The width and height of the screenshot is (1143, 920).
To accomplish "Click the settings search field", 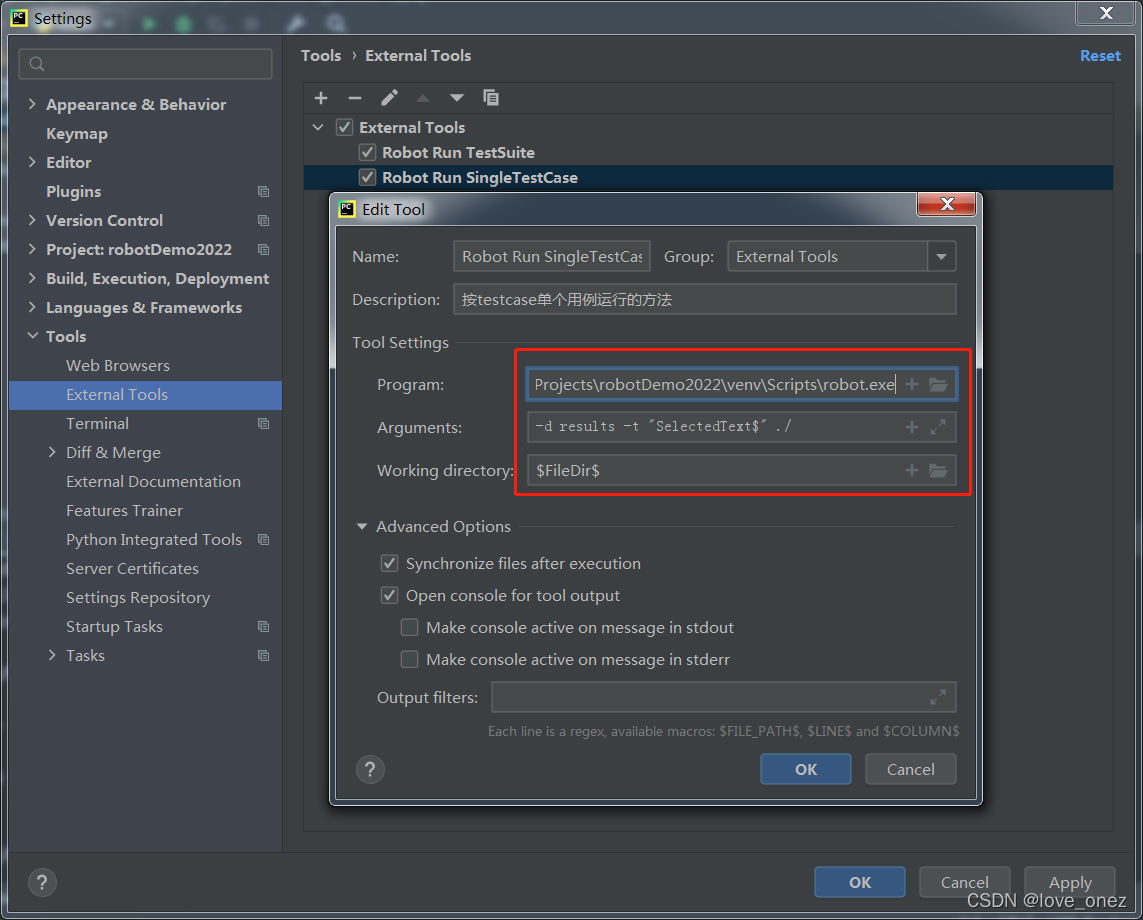I will (x=145, y=63).
